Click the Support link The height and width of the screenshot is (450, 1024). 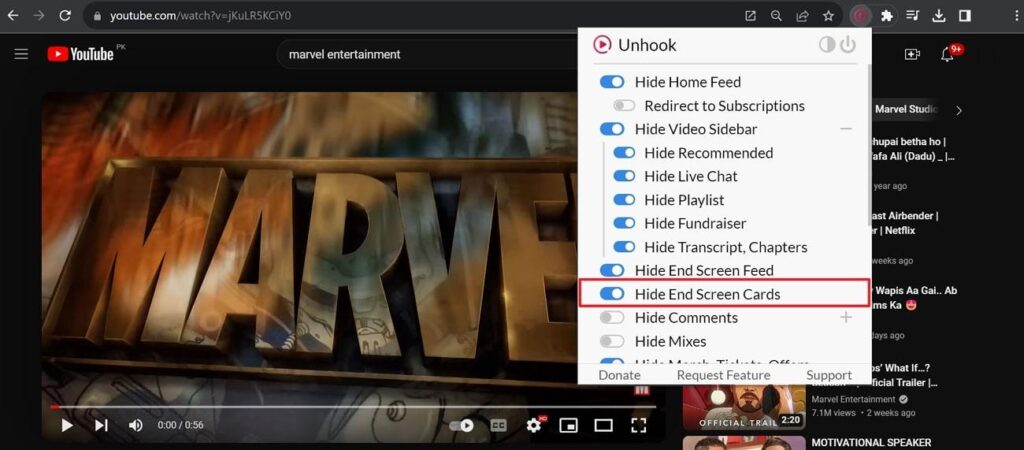829,375
